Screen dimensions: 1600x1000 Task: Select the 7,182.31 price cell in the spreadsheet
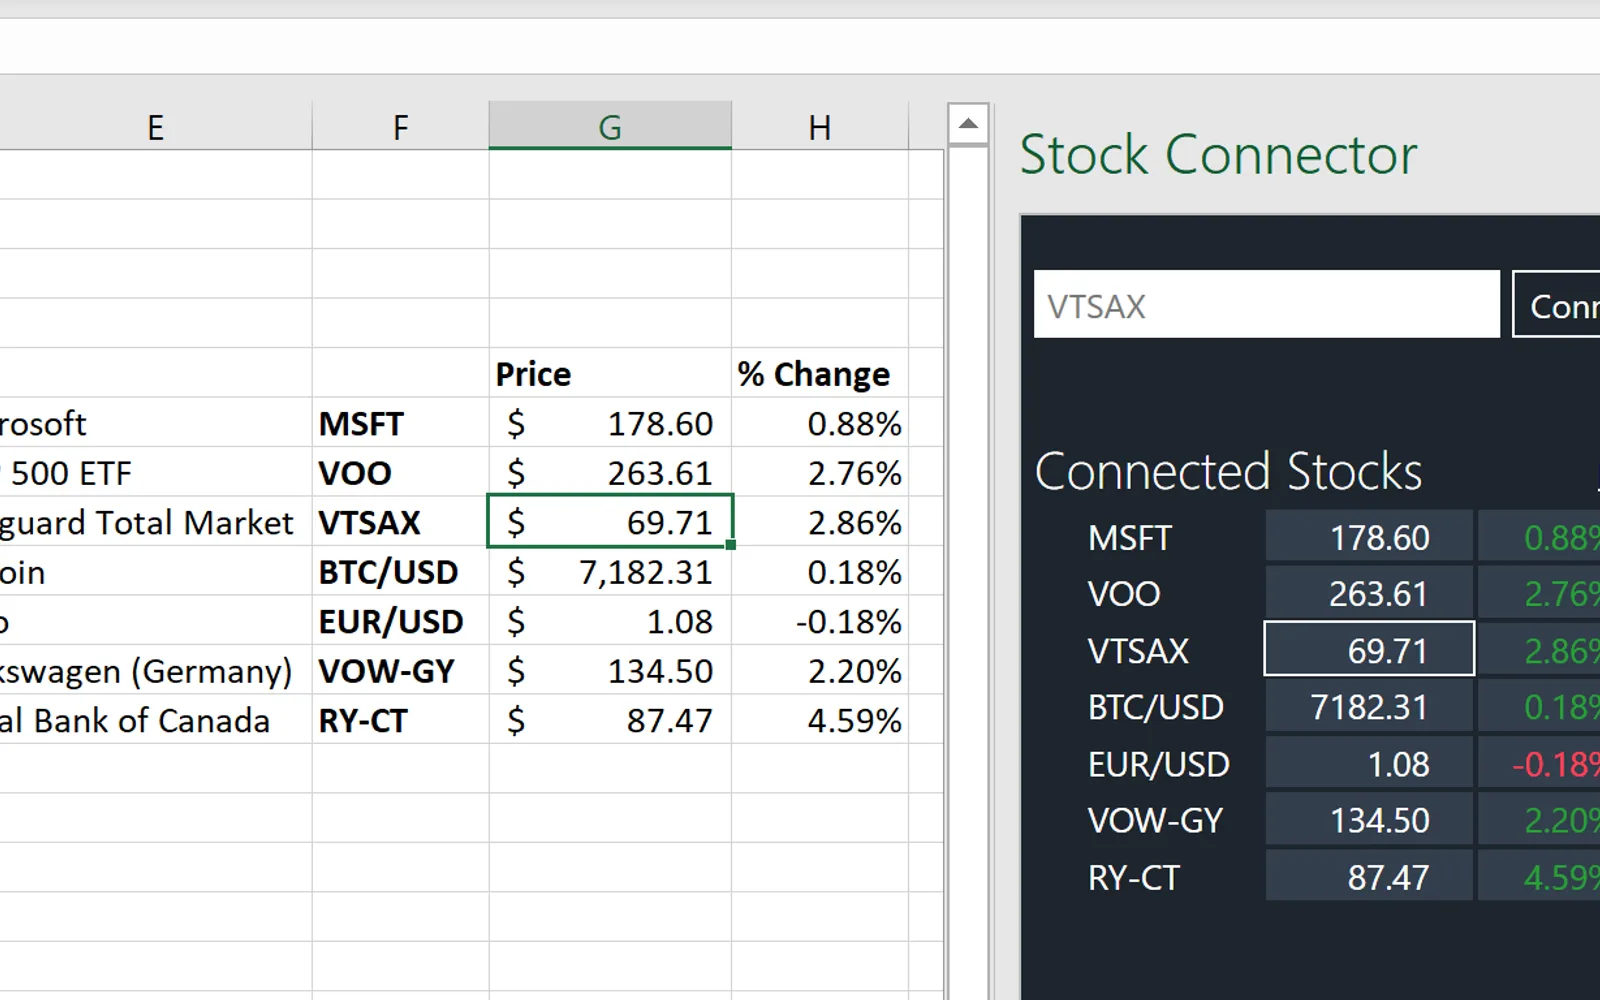(x=610, y=571)
